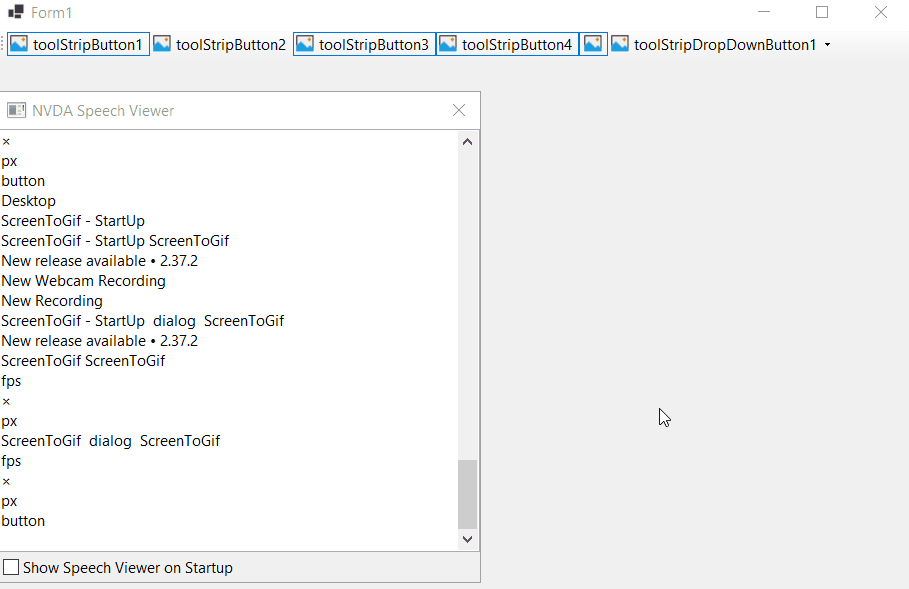Click the toolStripButton1 image icon
The height and width of the screenshot is (589, 909).
point(17,43)
